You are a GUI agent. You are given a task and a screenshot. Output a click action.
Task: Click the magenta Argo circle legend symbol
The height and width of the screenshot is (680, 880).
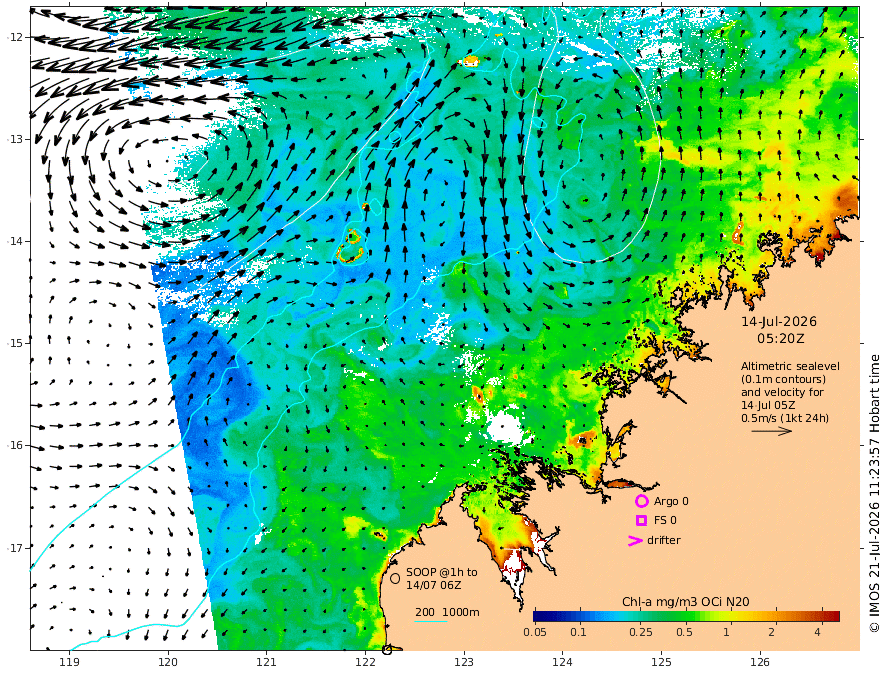pos(641,501)
